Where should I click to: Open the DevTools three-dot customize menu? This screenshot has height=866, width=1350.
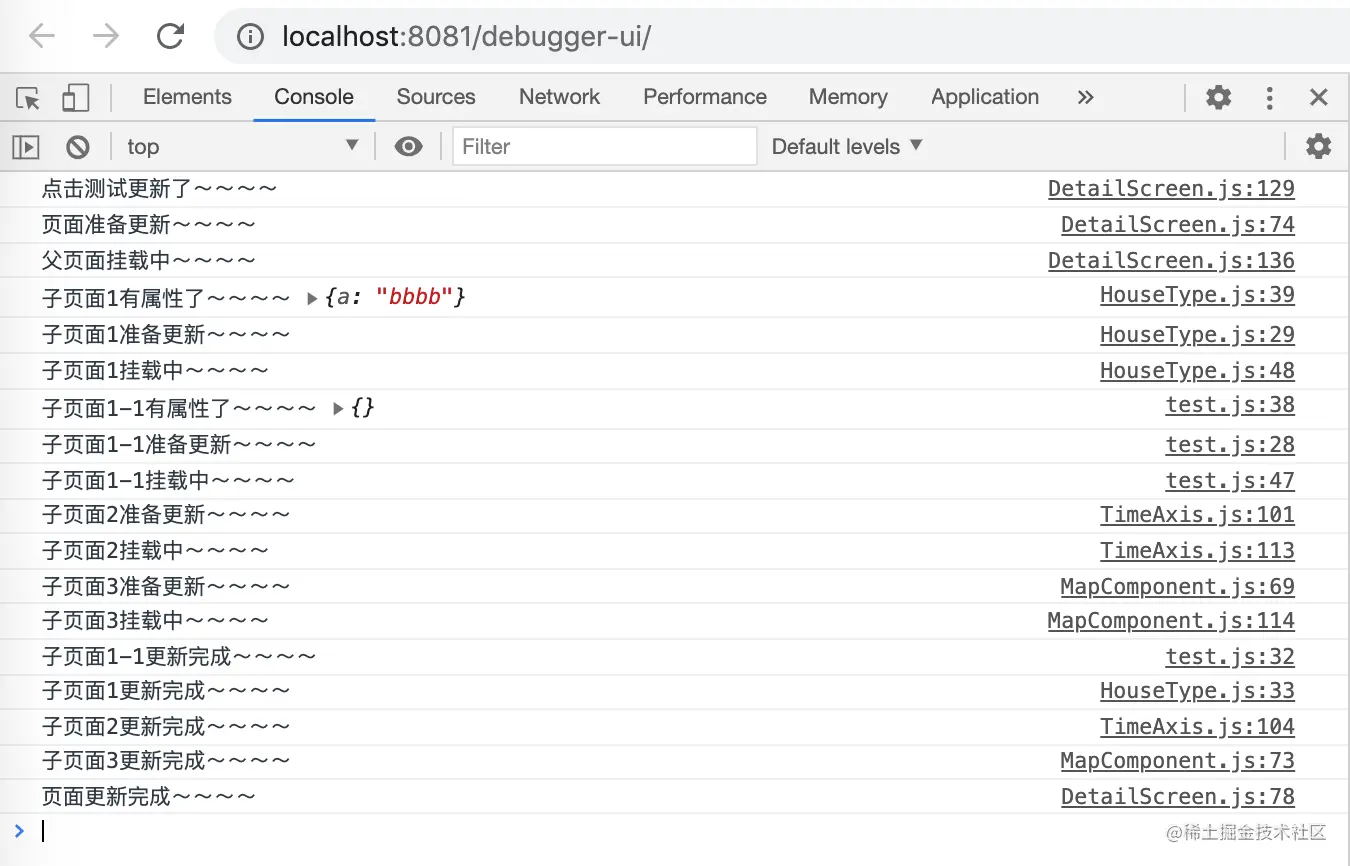[x=1269, y=97]
